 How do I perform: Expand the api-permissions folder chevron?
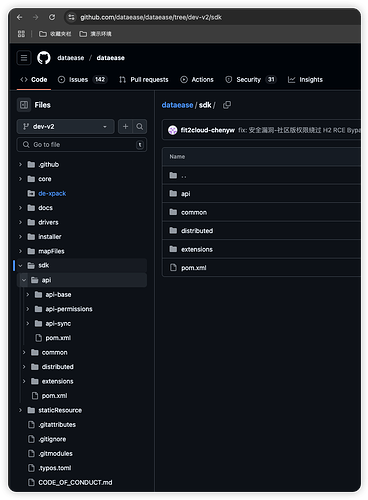pyautogui.click(x=28, y=309)
